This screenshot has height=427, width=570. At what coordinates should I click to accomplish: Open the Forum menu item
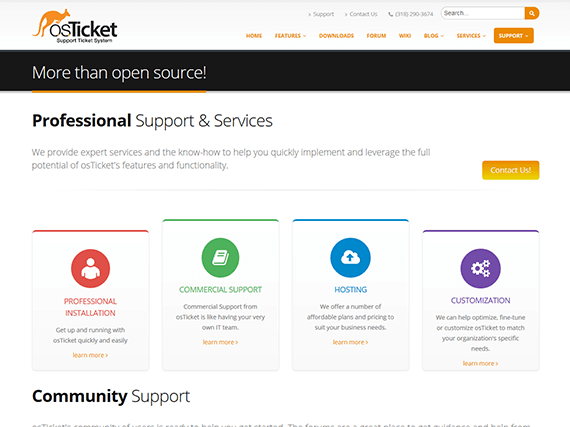pos(376,36)
